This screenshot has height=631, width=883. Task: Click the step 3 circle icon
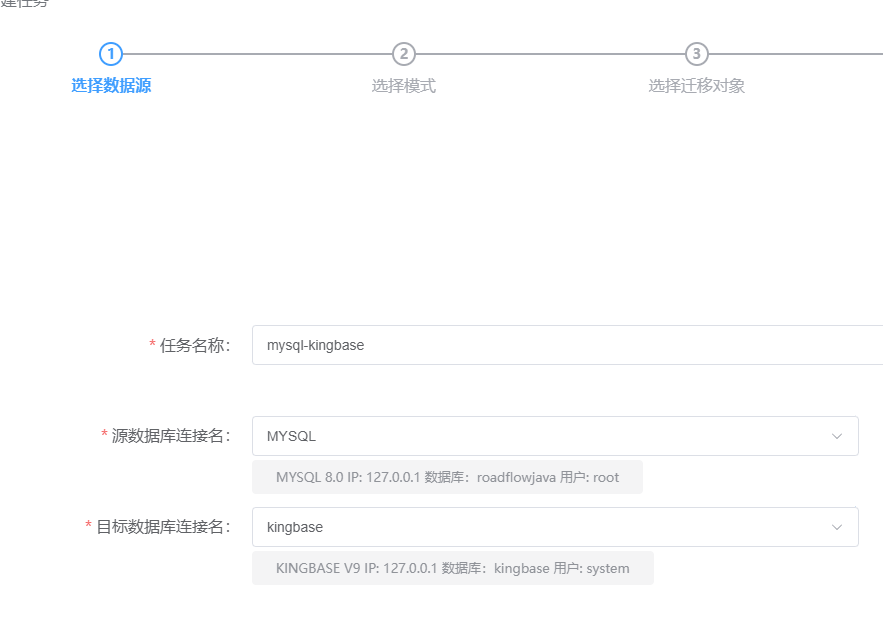click(x=697, y=54)
